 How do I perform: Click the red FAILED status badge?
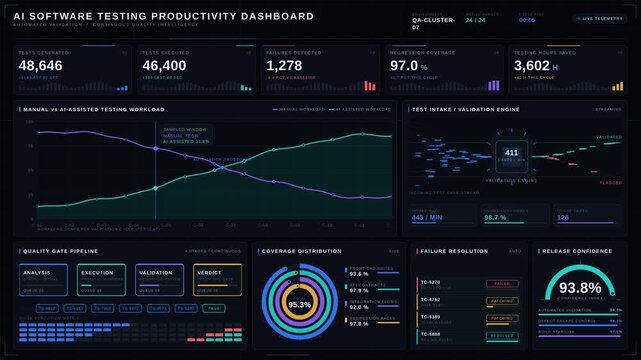(x=502, y=283)
